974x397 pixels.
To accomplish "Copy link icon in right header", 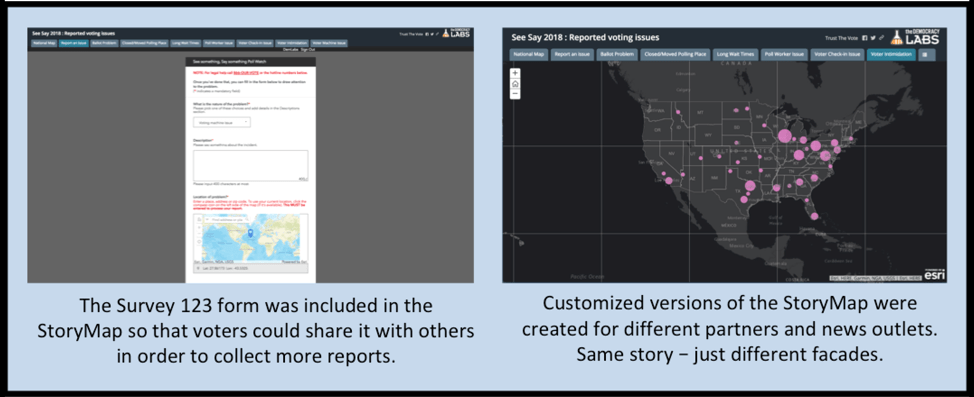I will click(881, 38).
